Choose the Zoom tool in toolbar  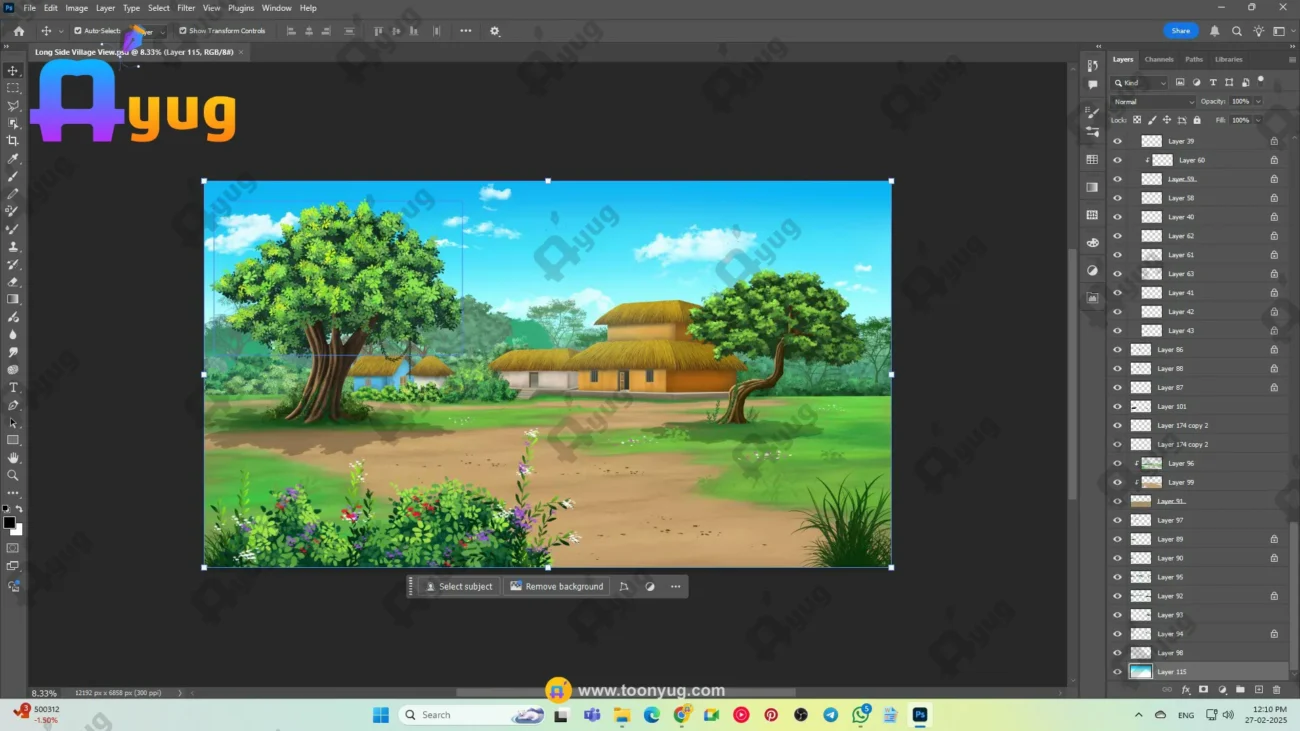click(x=13, y=476)
